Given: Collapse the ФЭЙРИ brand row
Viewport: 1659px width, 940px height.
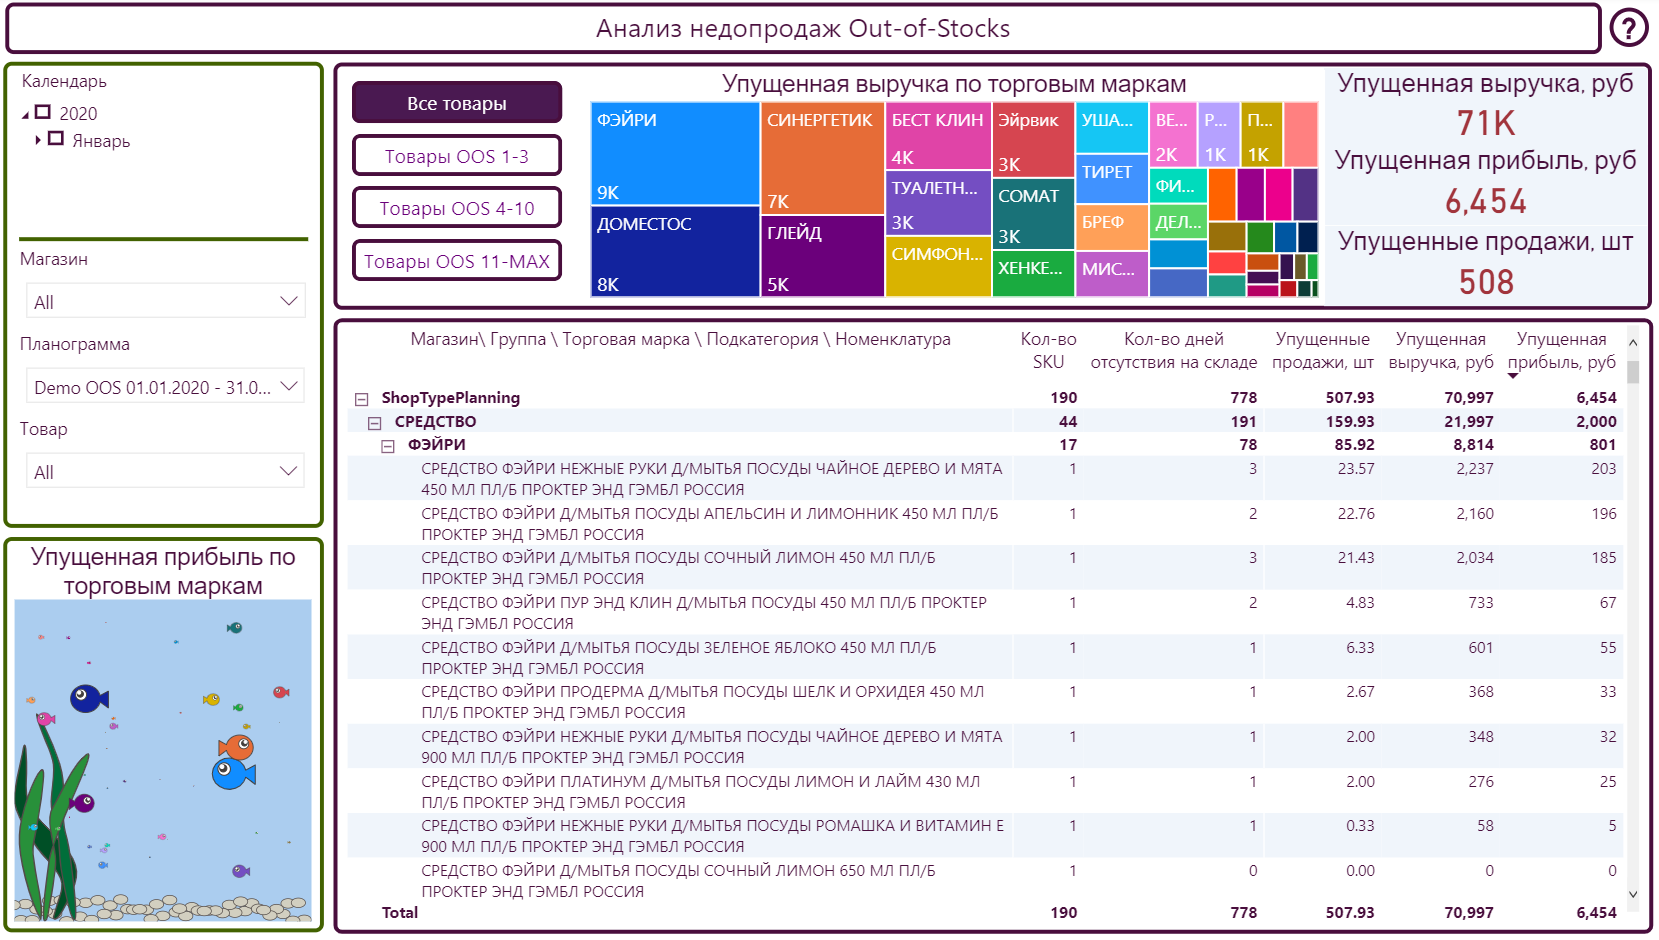Looking at the screenshot, I should click(388, 446).
